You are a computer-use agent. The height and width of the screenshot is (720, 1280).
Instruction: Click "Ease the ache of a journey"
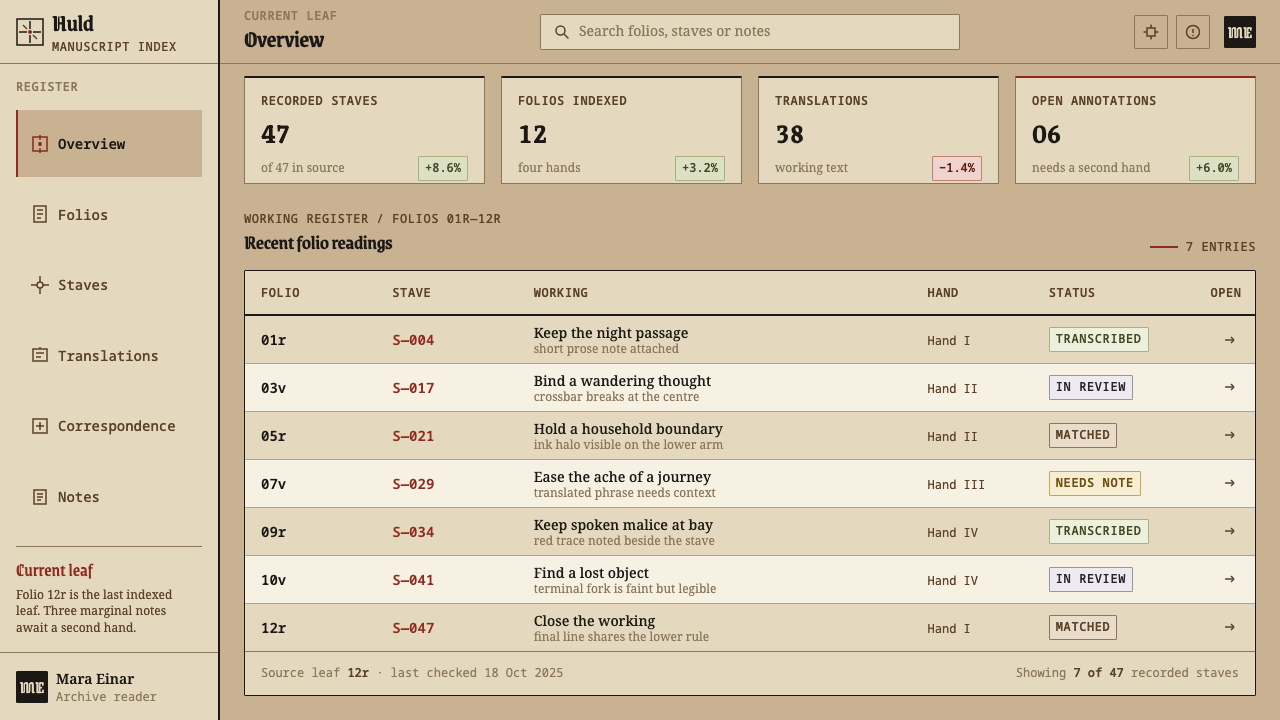point(622,477)
